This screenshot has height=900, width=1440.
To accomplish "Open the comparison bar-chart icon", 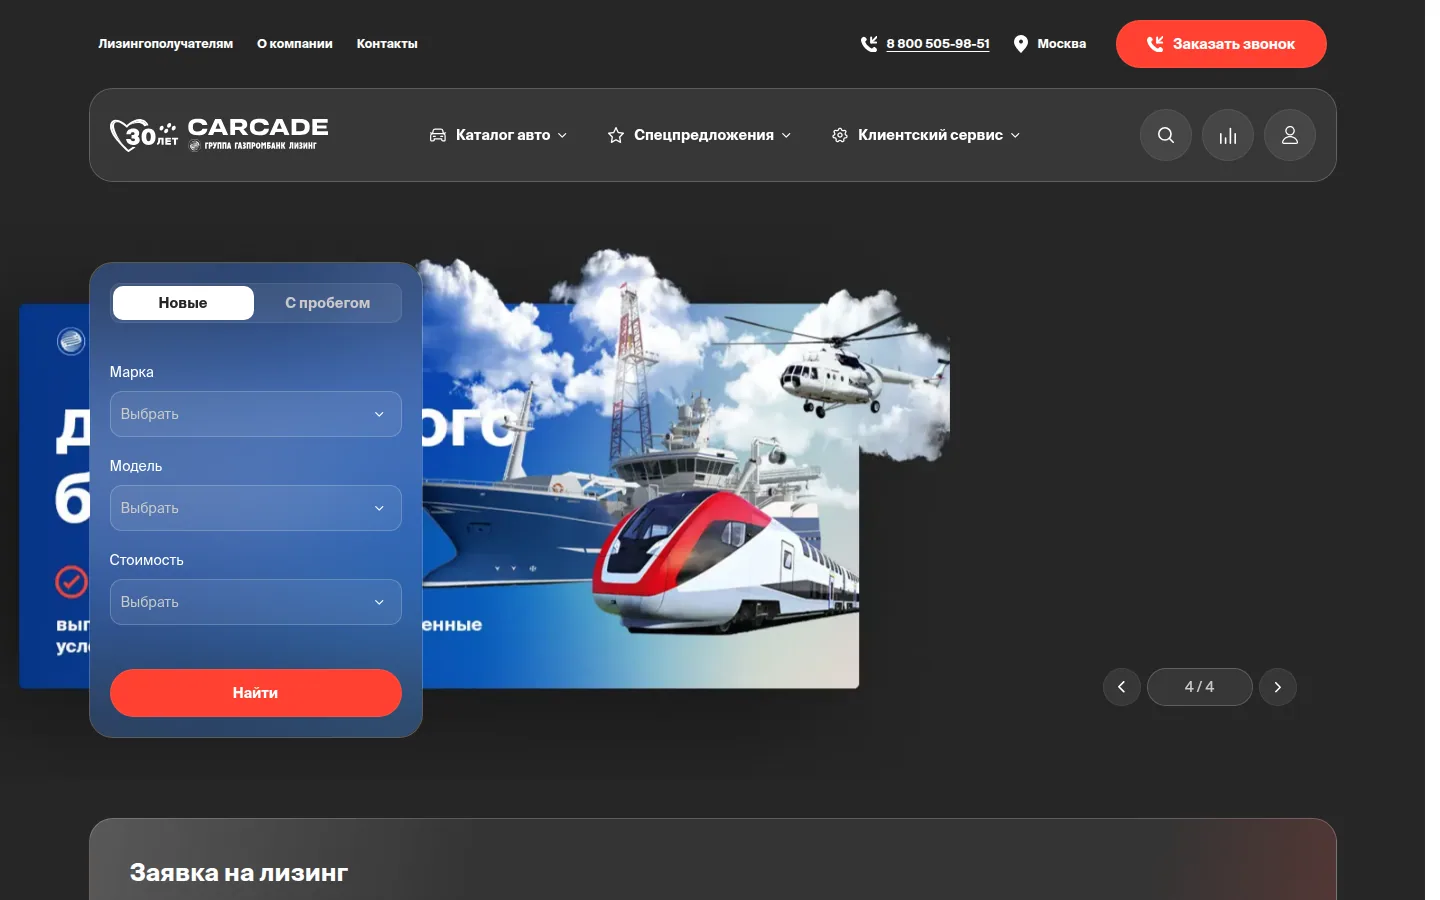I will click(1228, 135).
